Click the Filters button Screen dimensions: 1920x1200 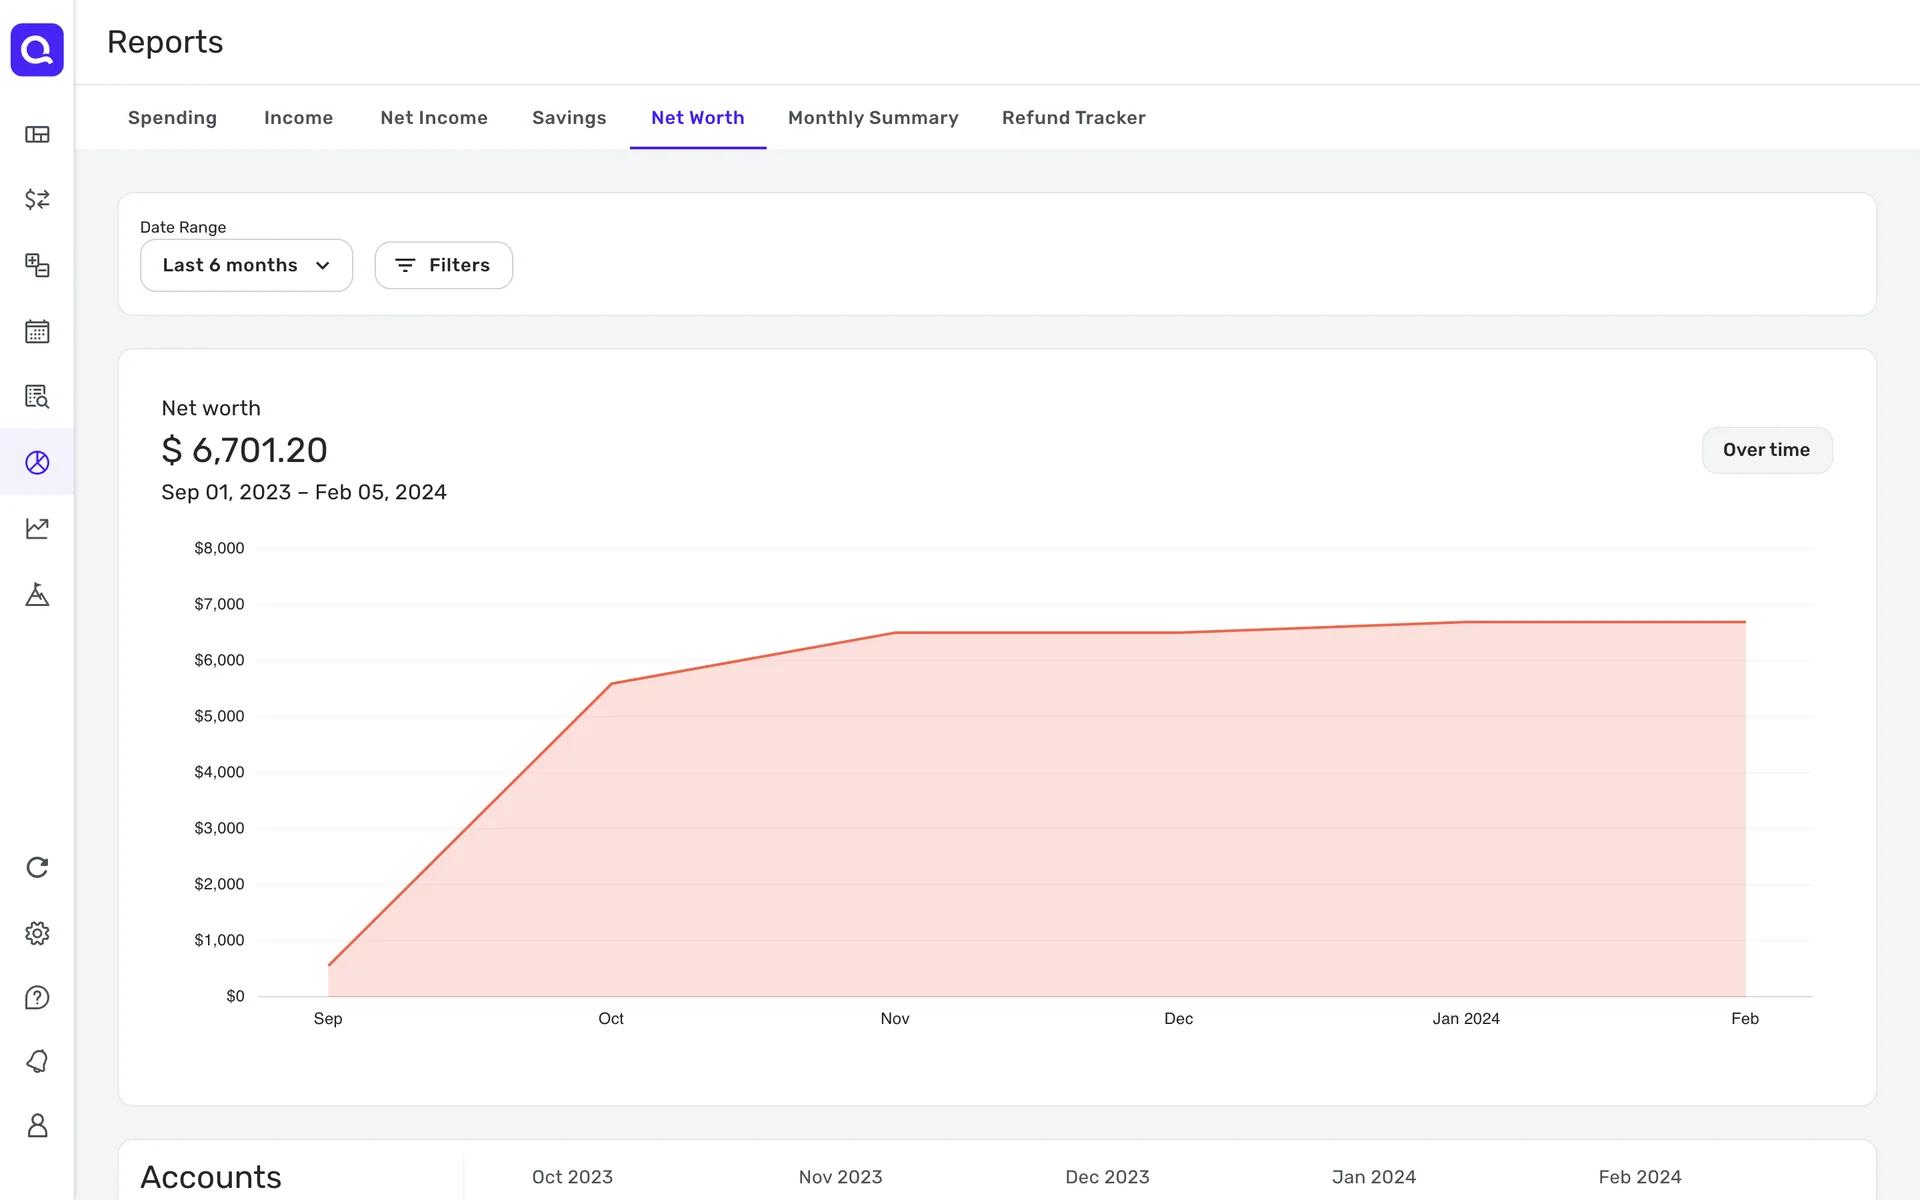(x=443, y=265)
